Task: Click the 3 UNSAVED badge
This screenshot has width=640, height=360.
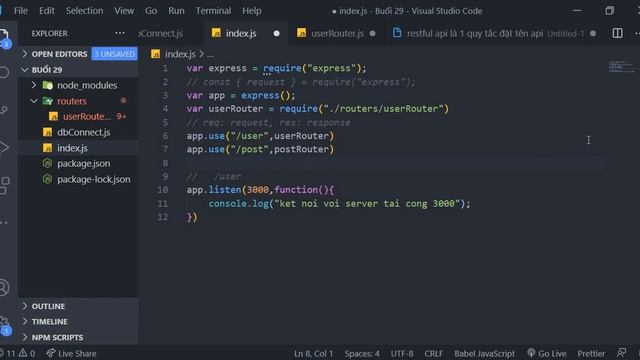Action: pyautogui.click(x=115, y=54)
